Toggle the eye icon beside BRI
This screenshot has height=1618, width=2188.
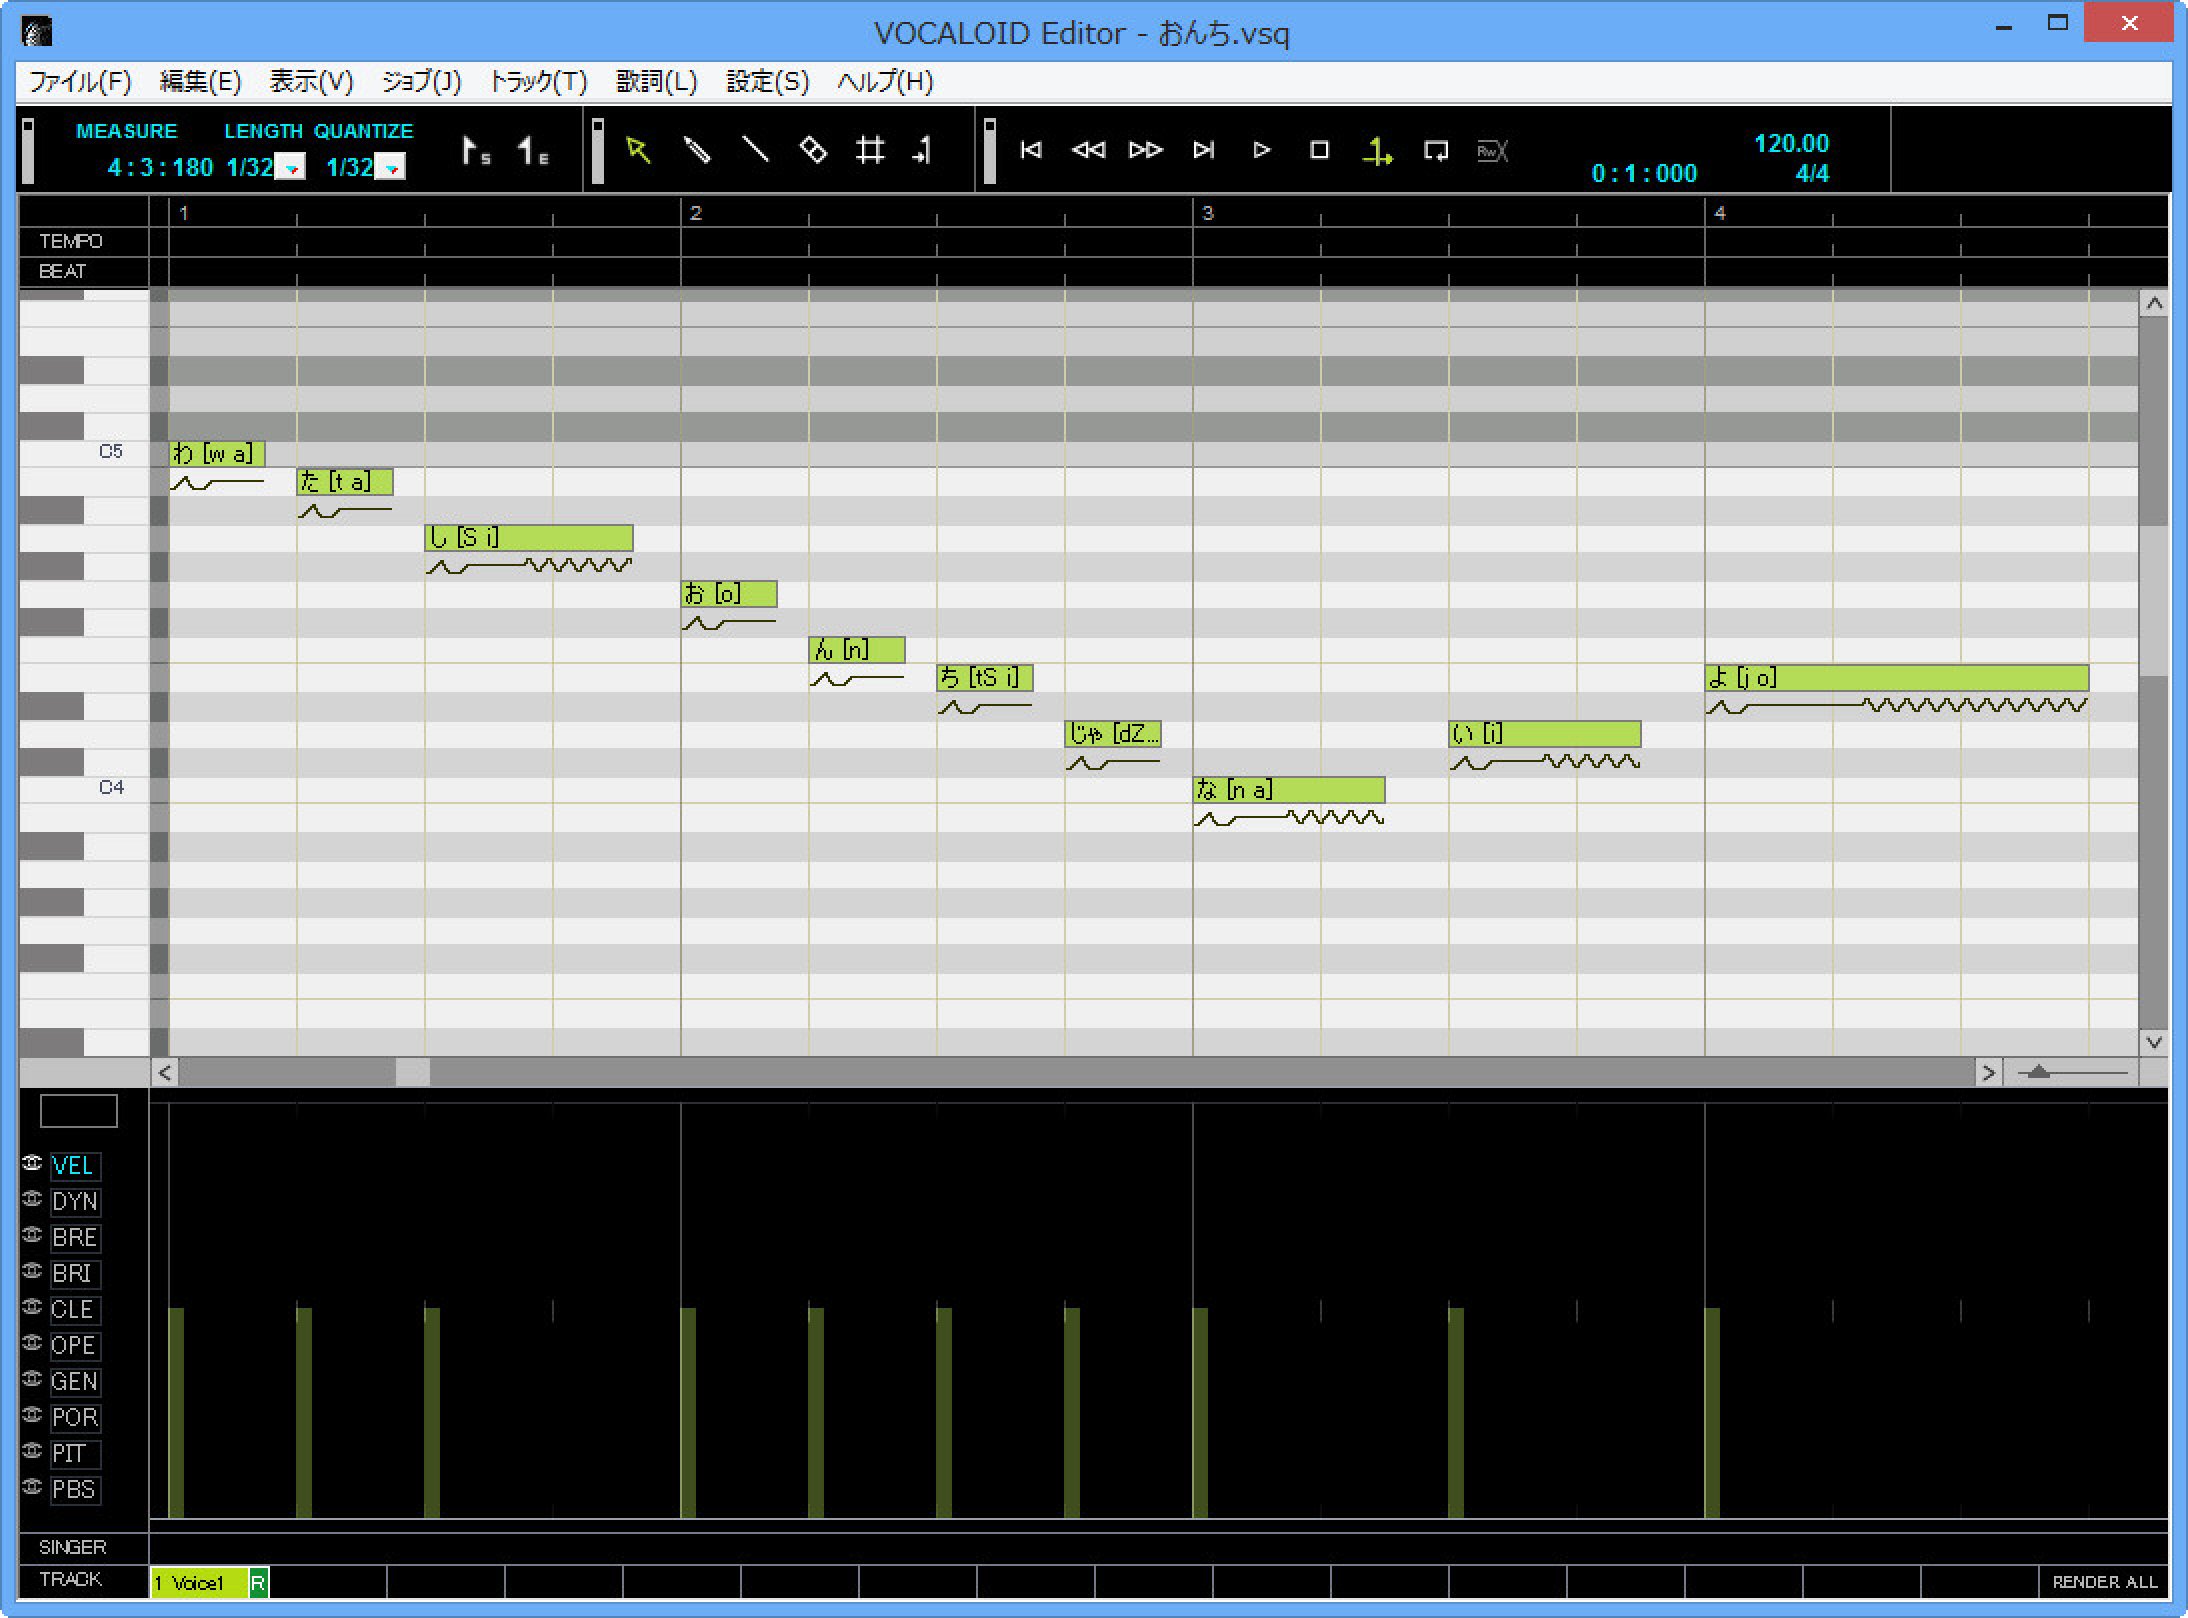coord(32,1271)
